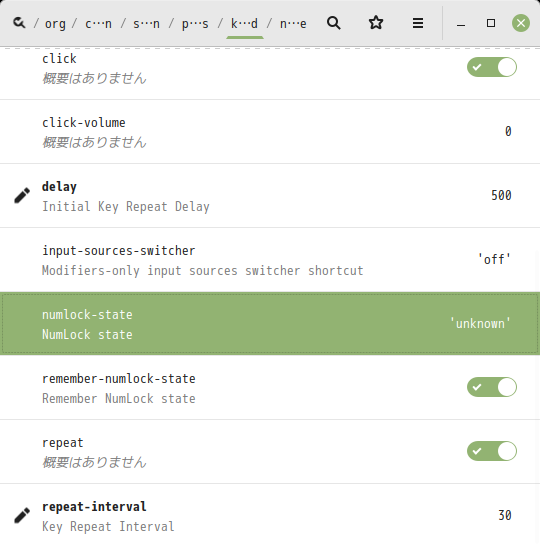Click the click key name
The width and height of the screenshot is (540, 547).
[x=59, y=58]
